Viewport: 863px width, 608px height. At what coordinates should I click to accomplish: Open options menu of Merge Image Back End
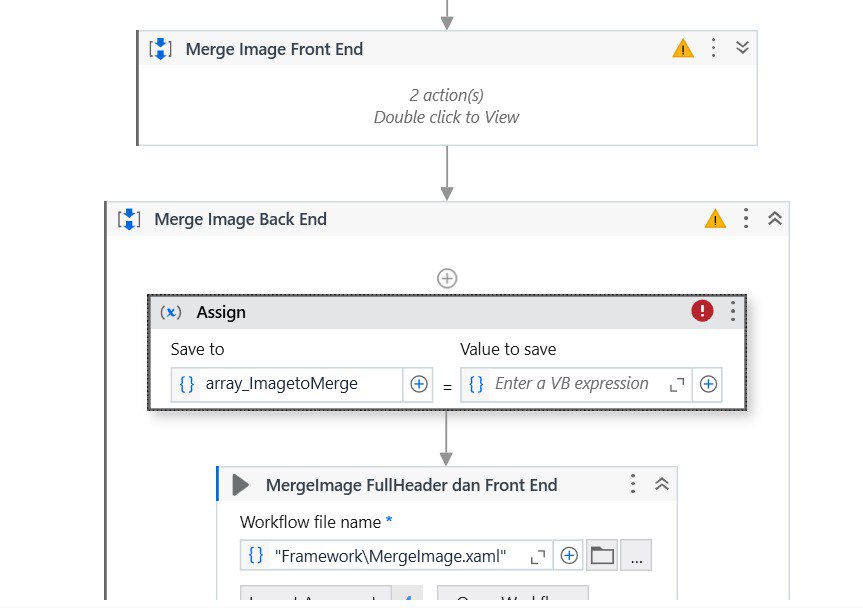[x=746, y=218]
